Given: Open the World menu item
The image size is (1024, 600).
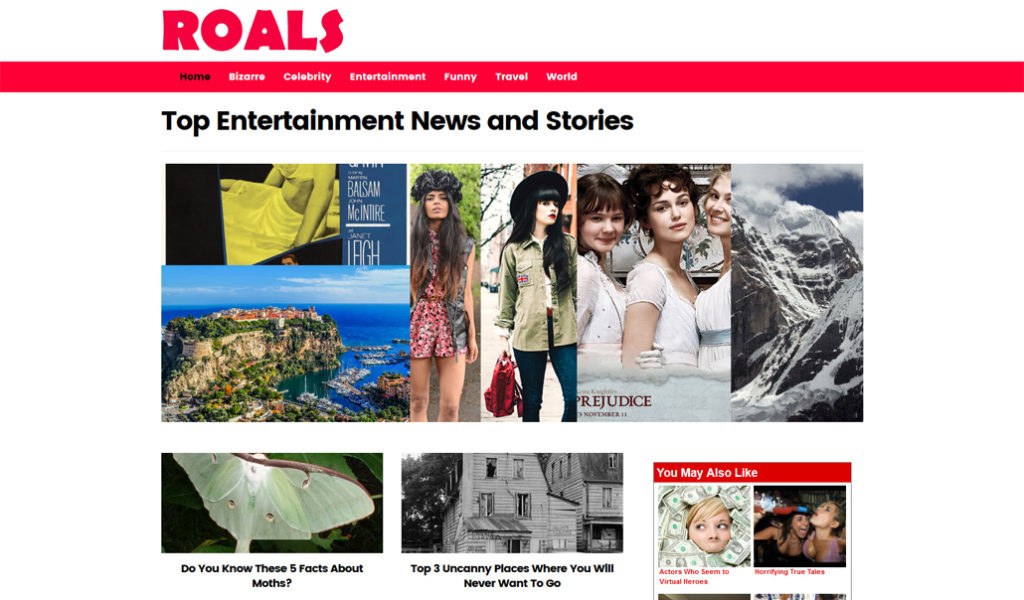Looking at the screenshot, I should (x=562, y=76).
